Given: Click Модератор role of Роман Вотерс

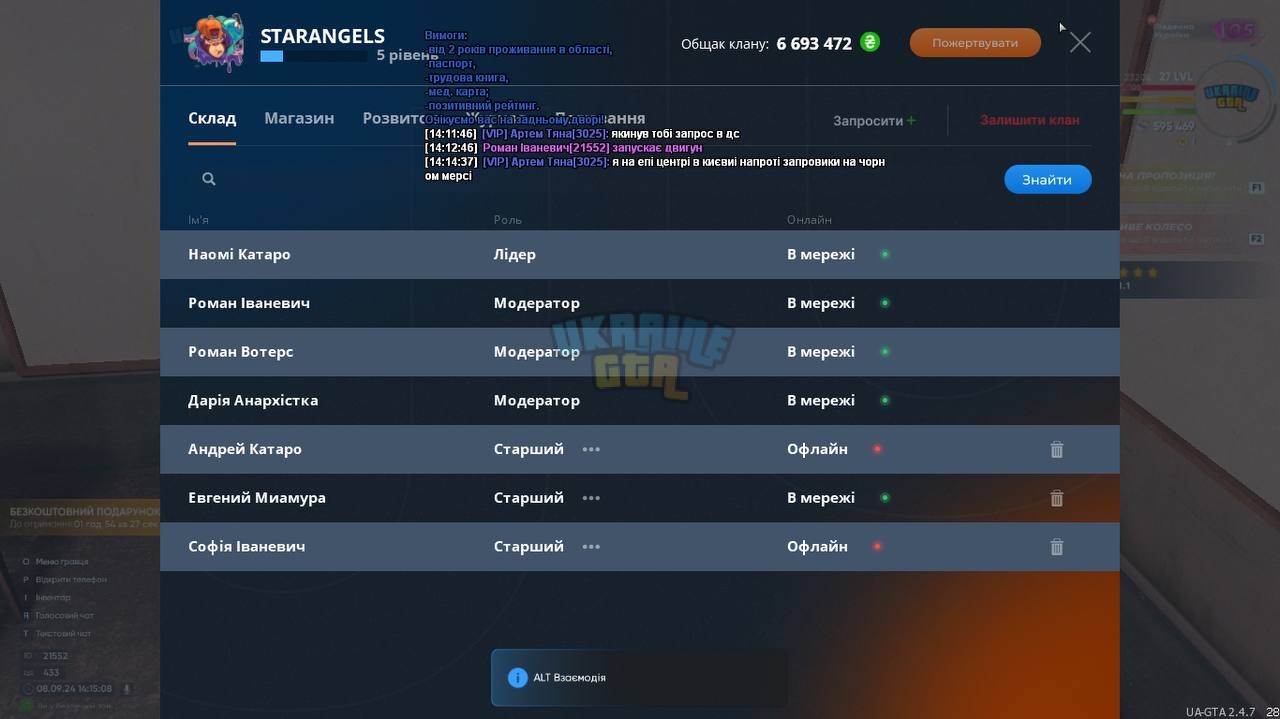Looking at the screenshot, I should coord(537,352).
